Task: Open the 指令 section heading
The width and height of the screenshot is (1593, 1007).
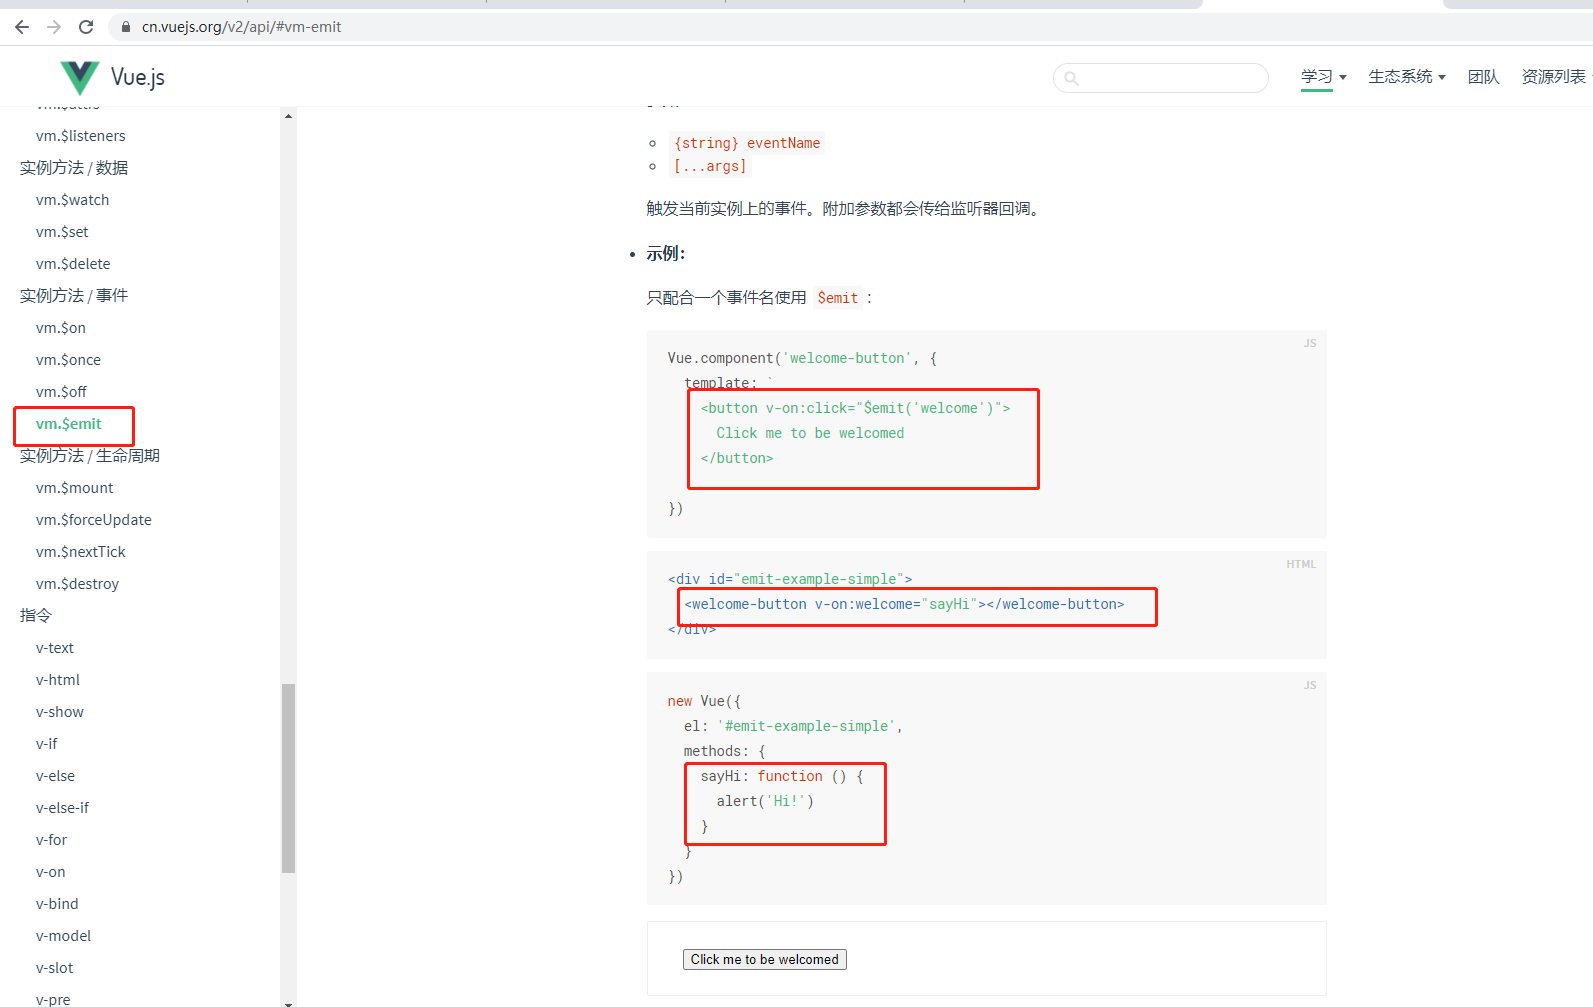Action: pyautogui.click(x=35, y=616)
